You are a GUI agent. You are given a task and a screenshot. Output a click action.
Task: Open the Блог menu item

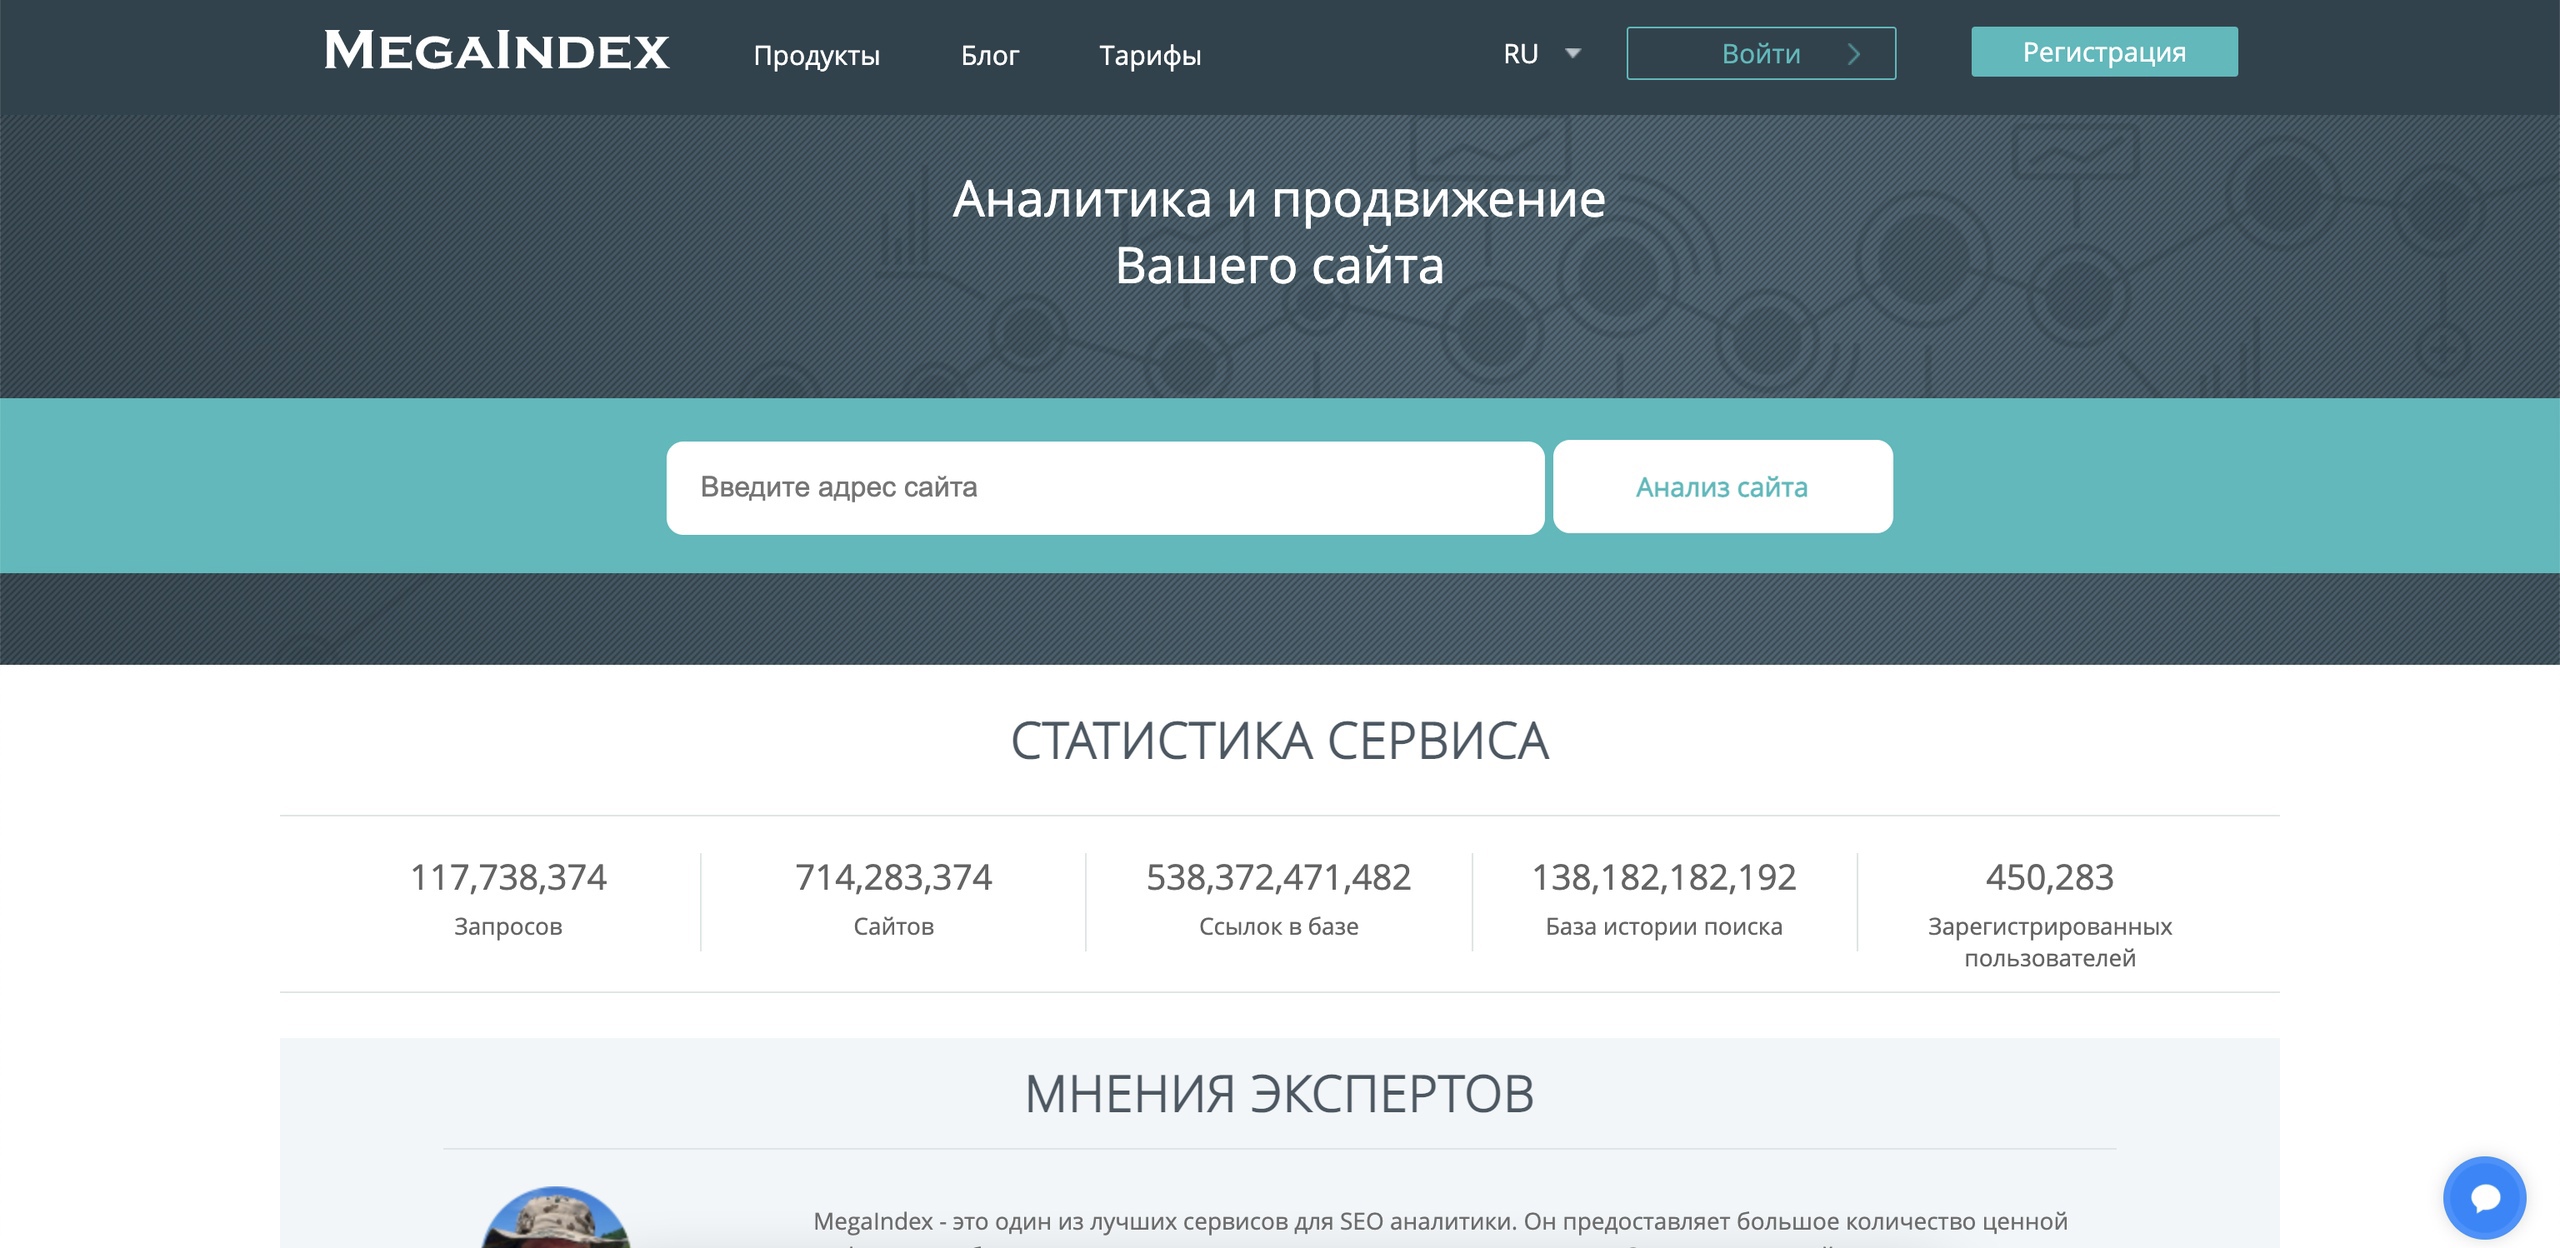click(990, 56)
